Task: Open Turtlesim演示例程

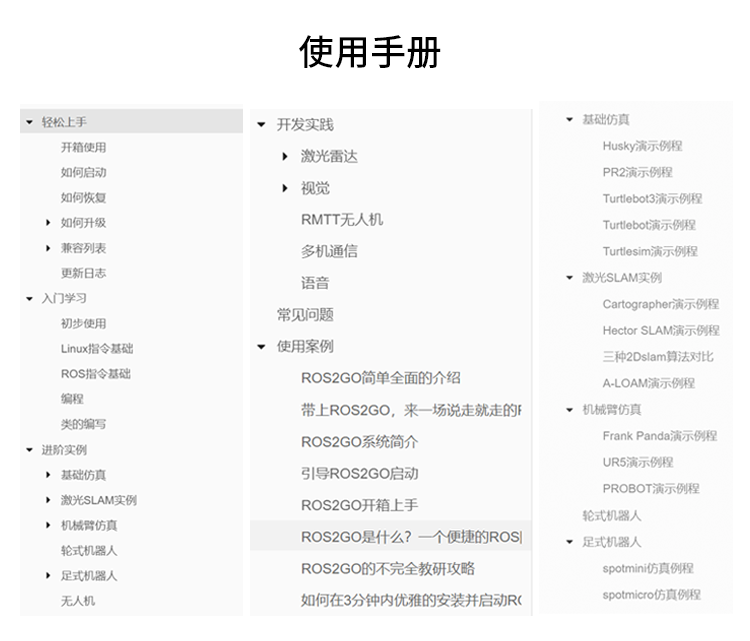Action: coord(650,252)
